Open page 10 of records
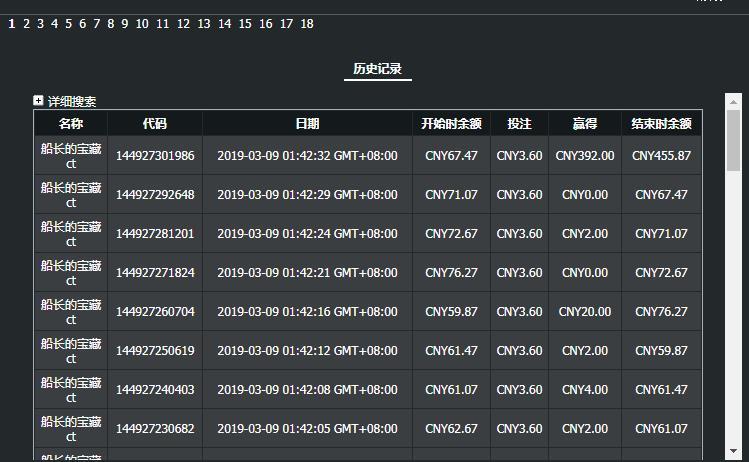 142,24
